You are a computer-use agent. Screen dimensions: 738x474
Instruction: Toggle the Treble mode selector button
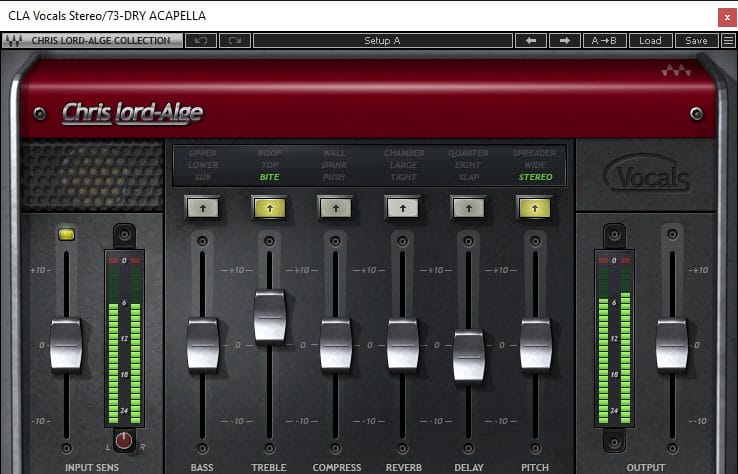point(268,207)
